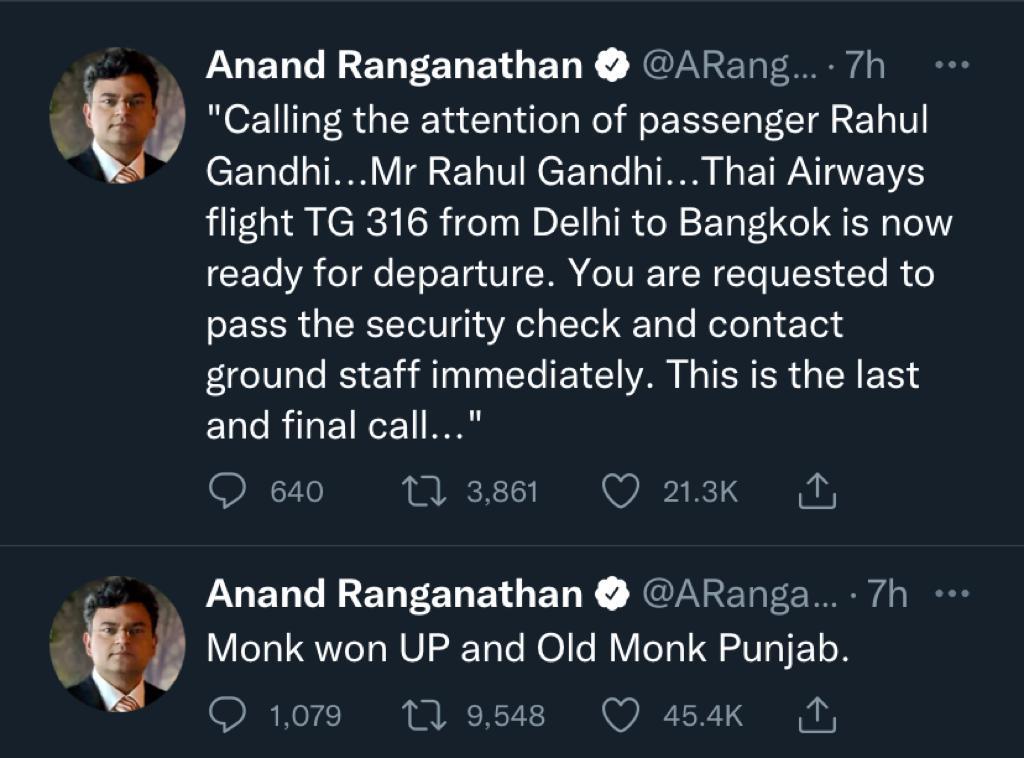Share the Thai Airways flight tweet
The width and height of the screenshot is (1024, 758).
[817, 491]
